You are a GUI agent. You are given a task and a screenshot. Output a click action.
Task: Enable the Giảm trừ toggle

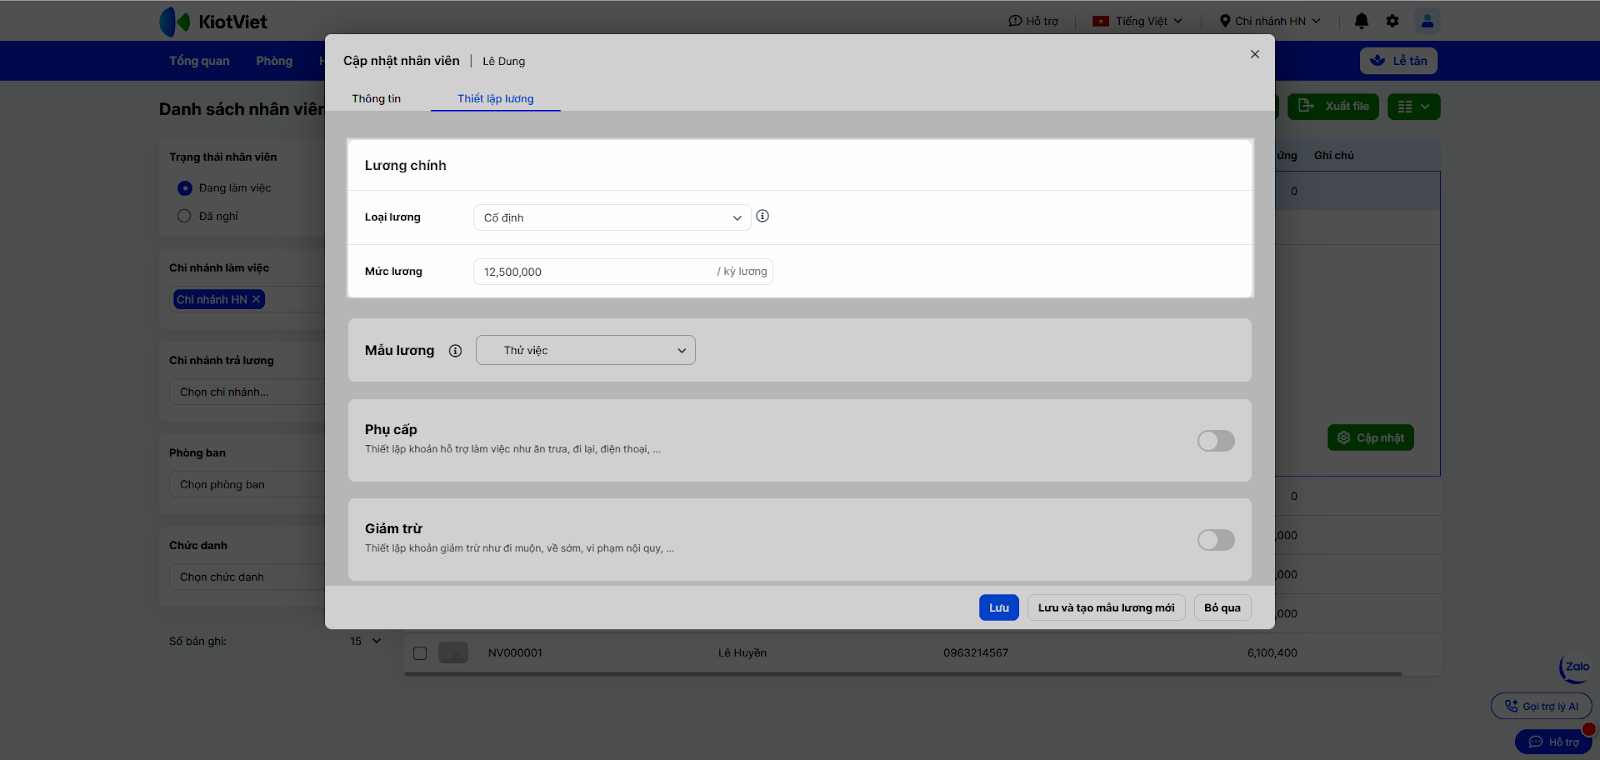pyautogui.click(x=1215, y=540)
